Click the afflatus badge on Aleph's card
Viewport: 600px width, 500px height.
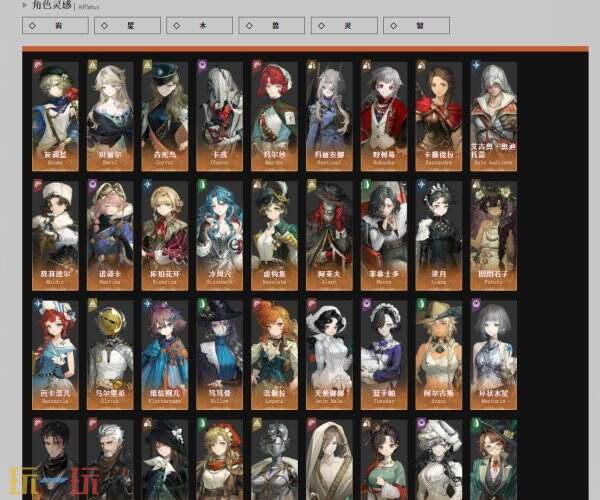click(311, 185)
